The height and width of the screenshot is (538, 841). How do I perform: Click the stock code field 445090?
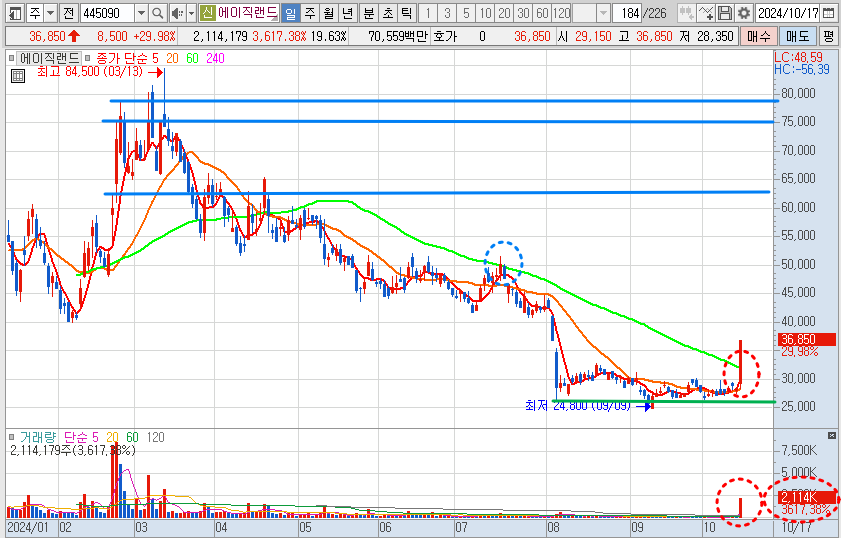point(107,13)
